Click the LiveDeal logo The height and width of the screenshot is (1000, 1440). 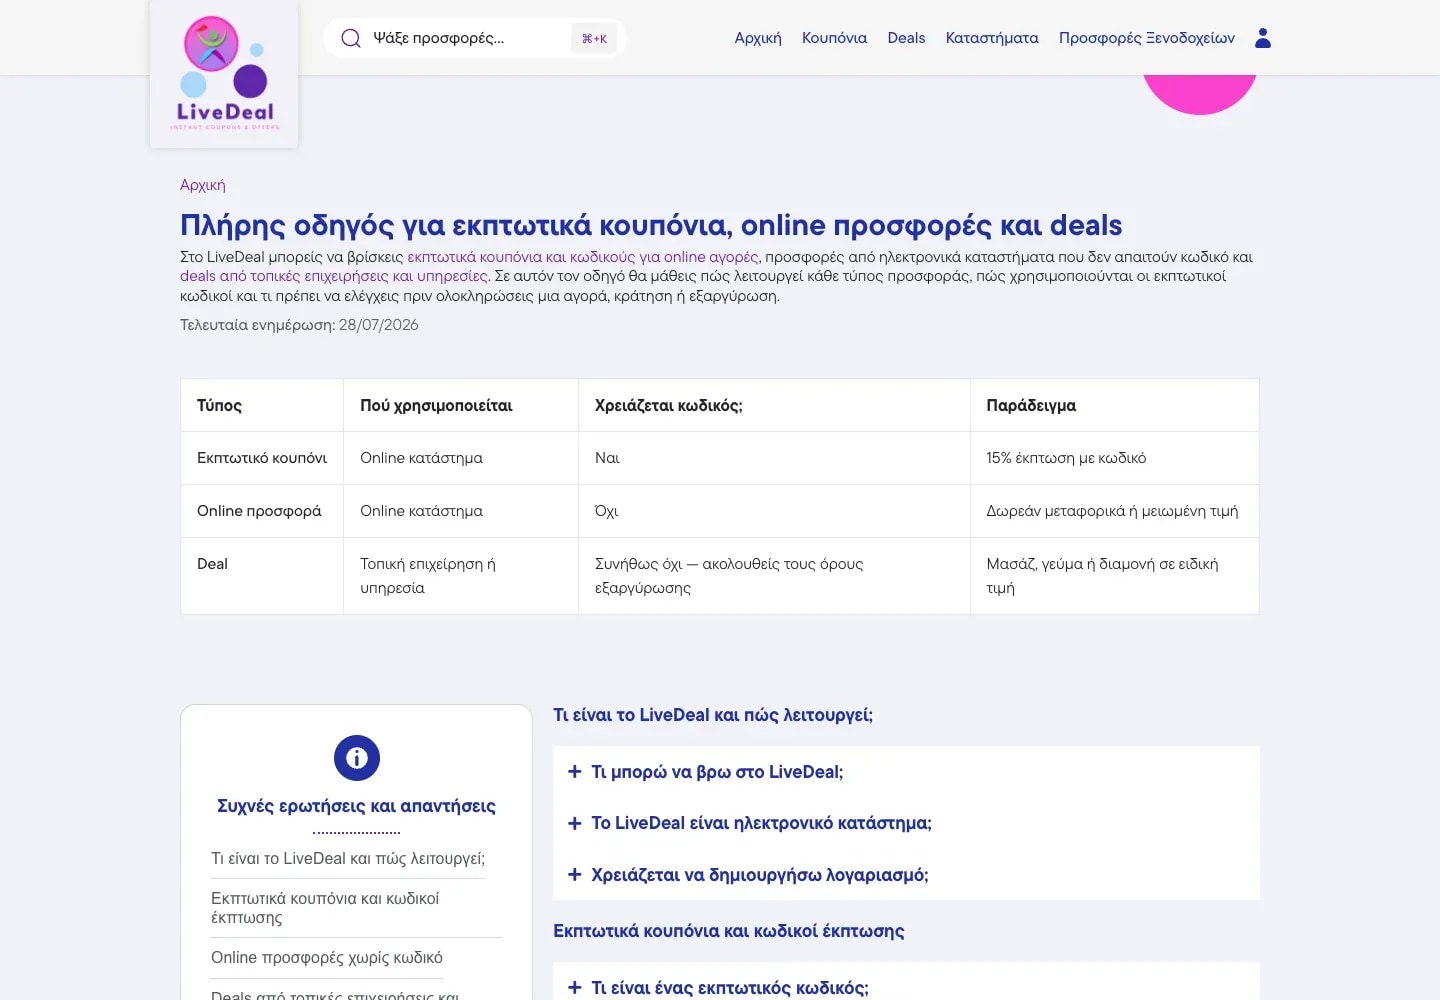[x=224, y=74]
